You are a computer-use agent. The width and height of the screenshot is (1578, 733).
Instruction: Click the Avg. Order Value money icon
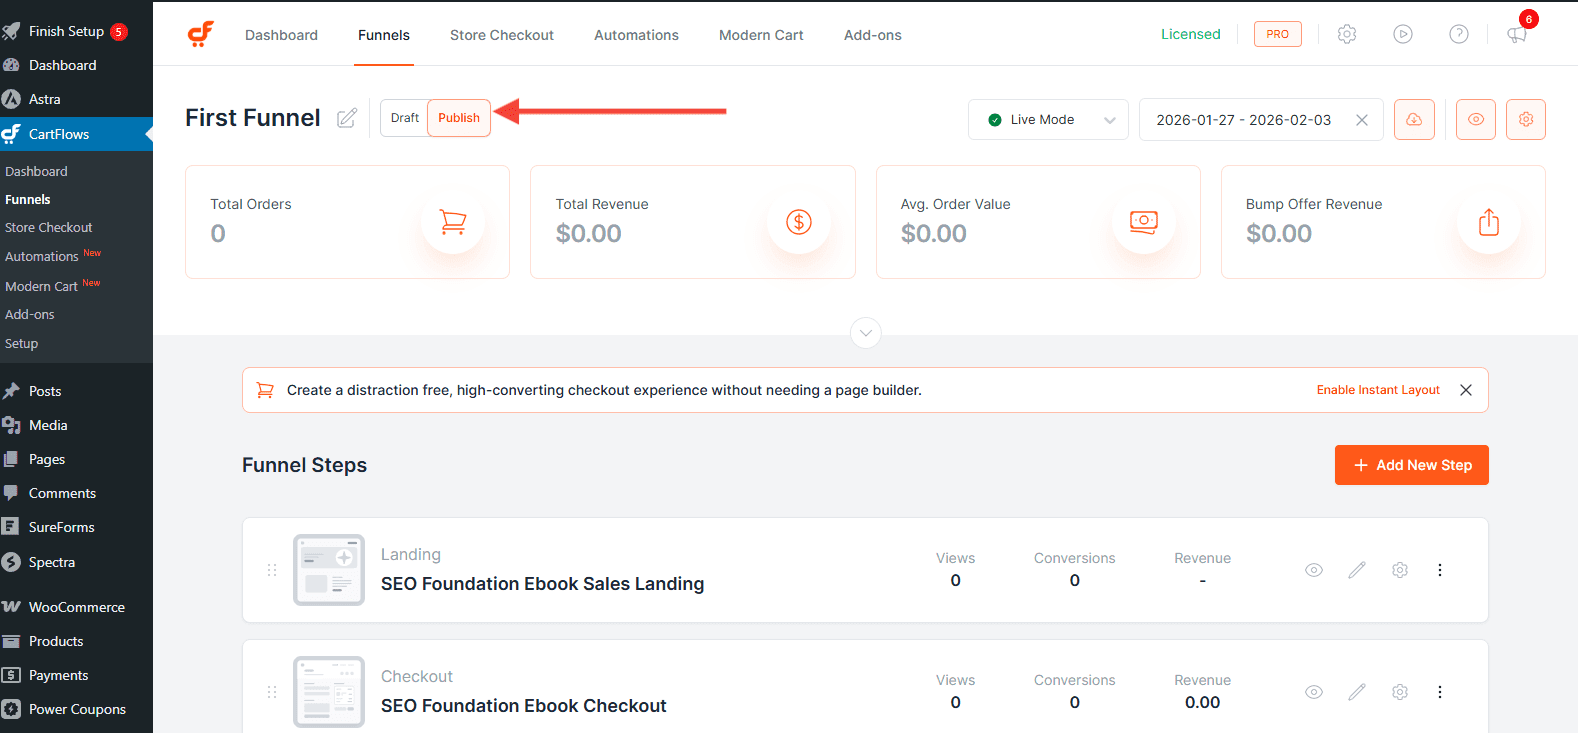click(x=1144, y=222)
